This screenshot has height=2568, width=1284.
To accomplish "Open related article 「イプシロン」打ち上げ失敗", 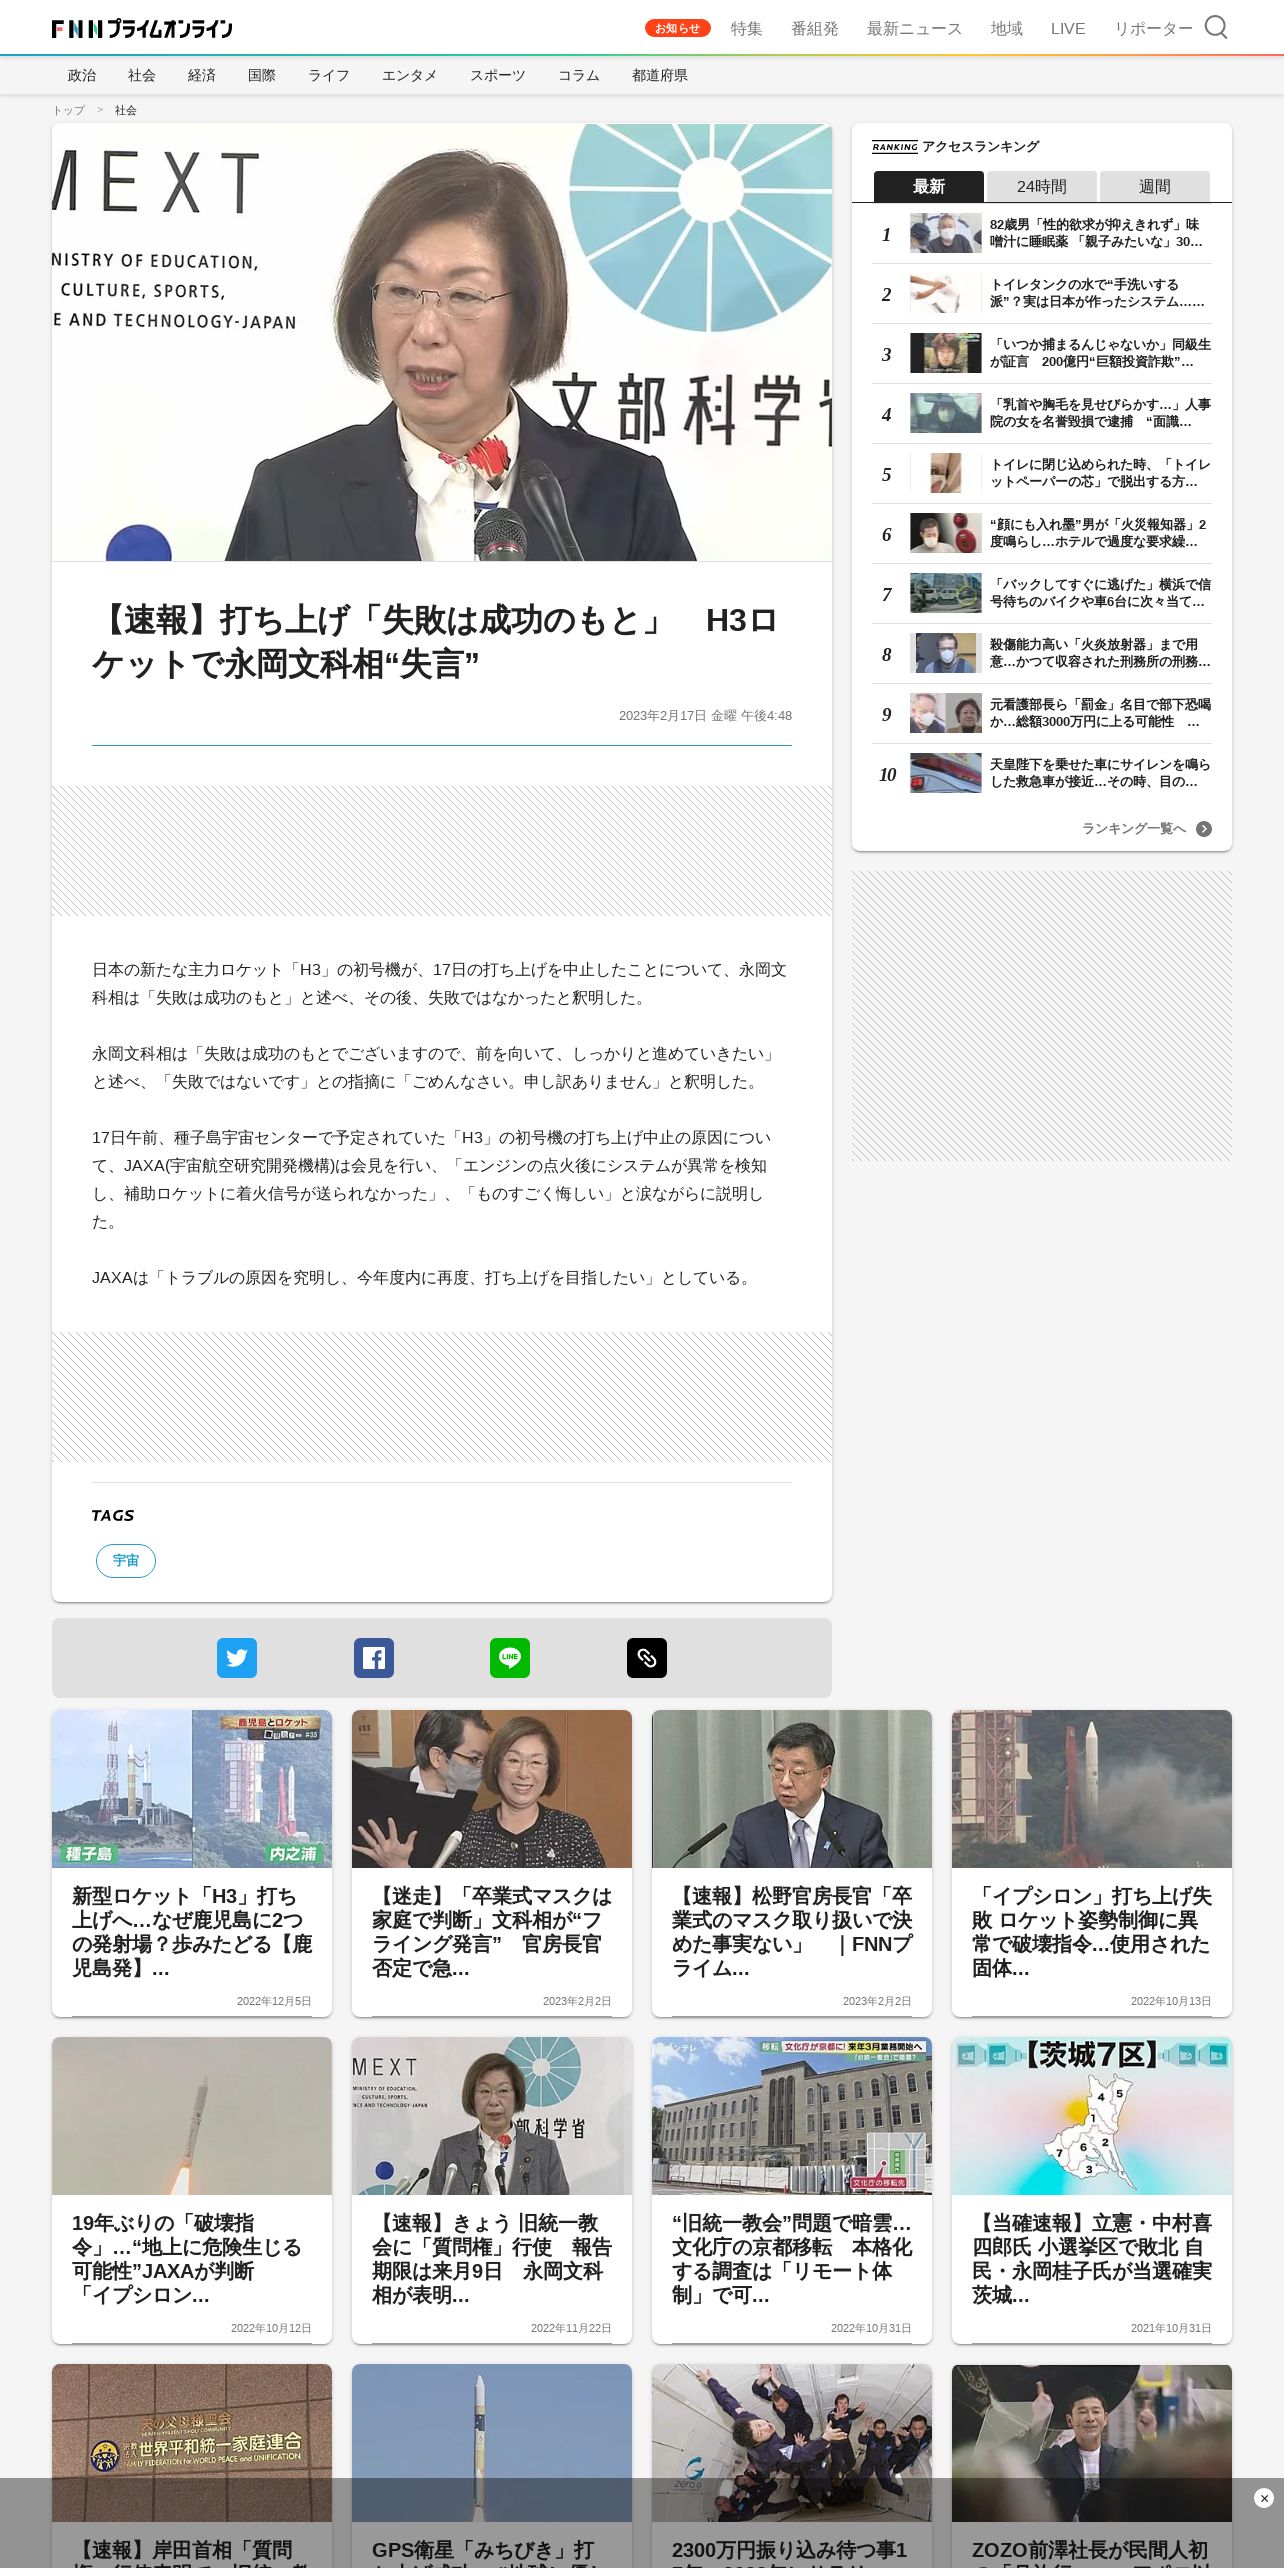I will pos(1092,1863).
